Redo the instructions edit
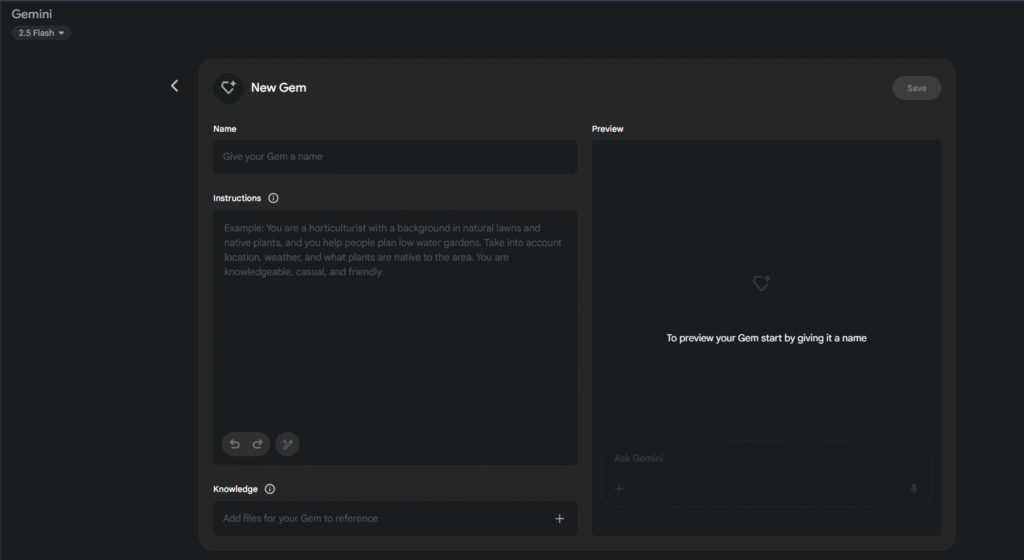The width and height of the screenshot is (1024, 560). 257,444
